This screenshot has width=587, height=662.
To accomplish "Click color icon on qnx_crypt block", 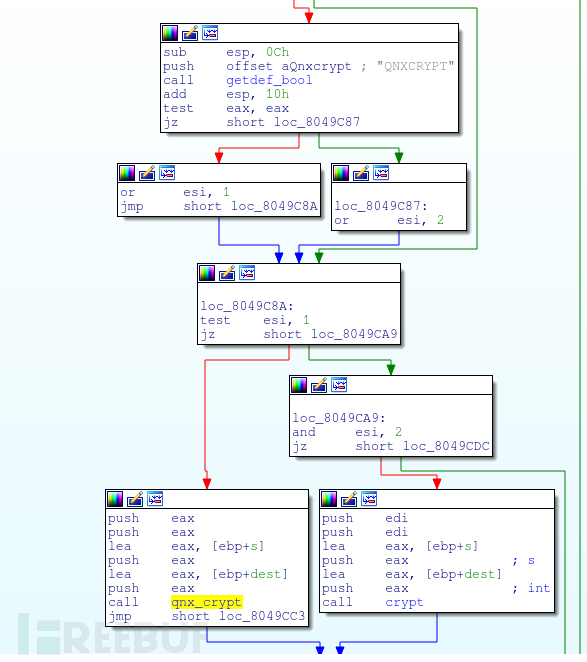I will click(x=115, y=499).
